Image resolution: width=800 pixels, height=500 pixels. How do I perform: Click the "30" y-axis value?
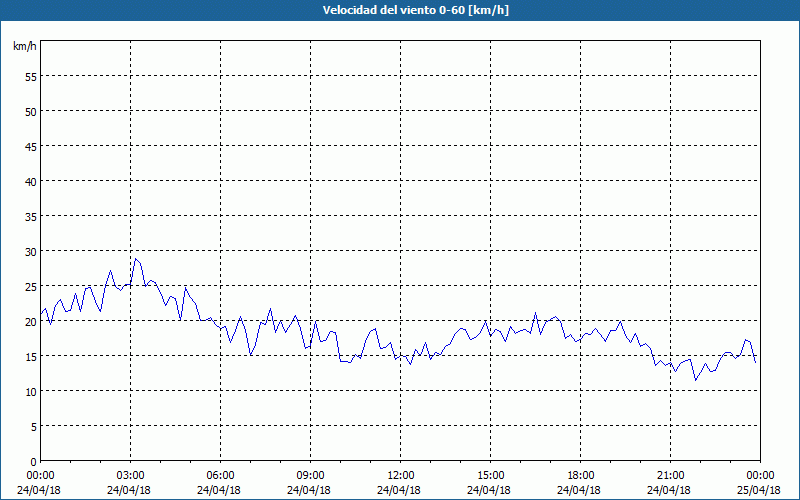(31, 252)
